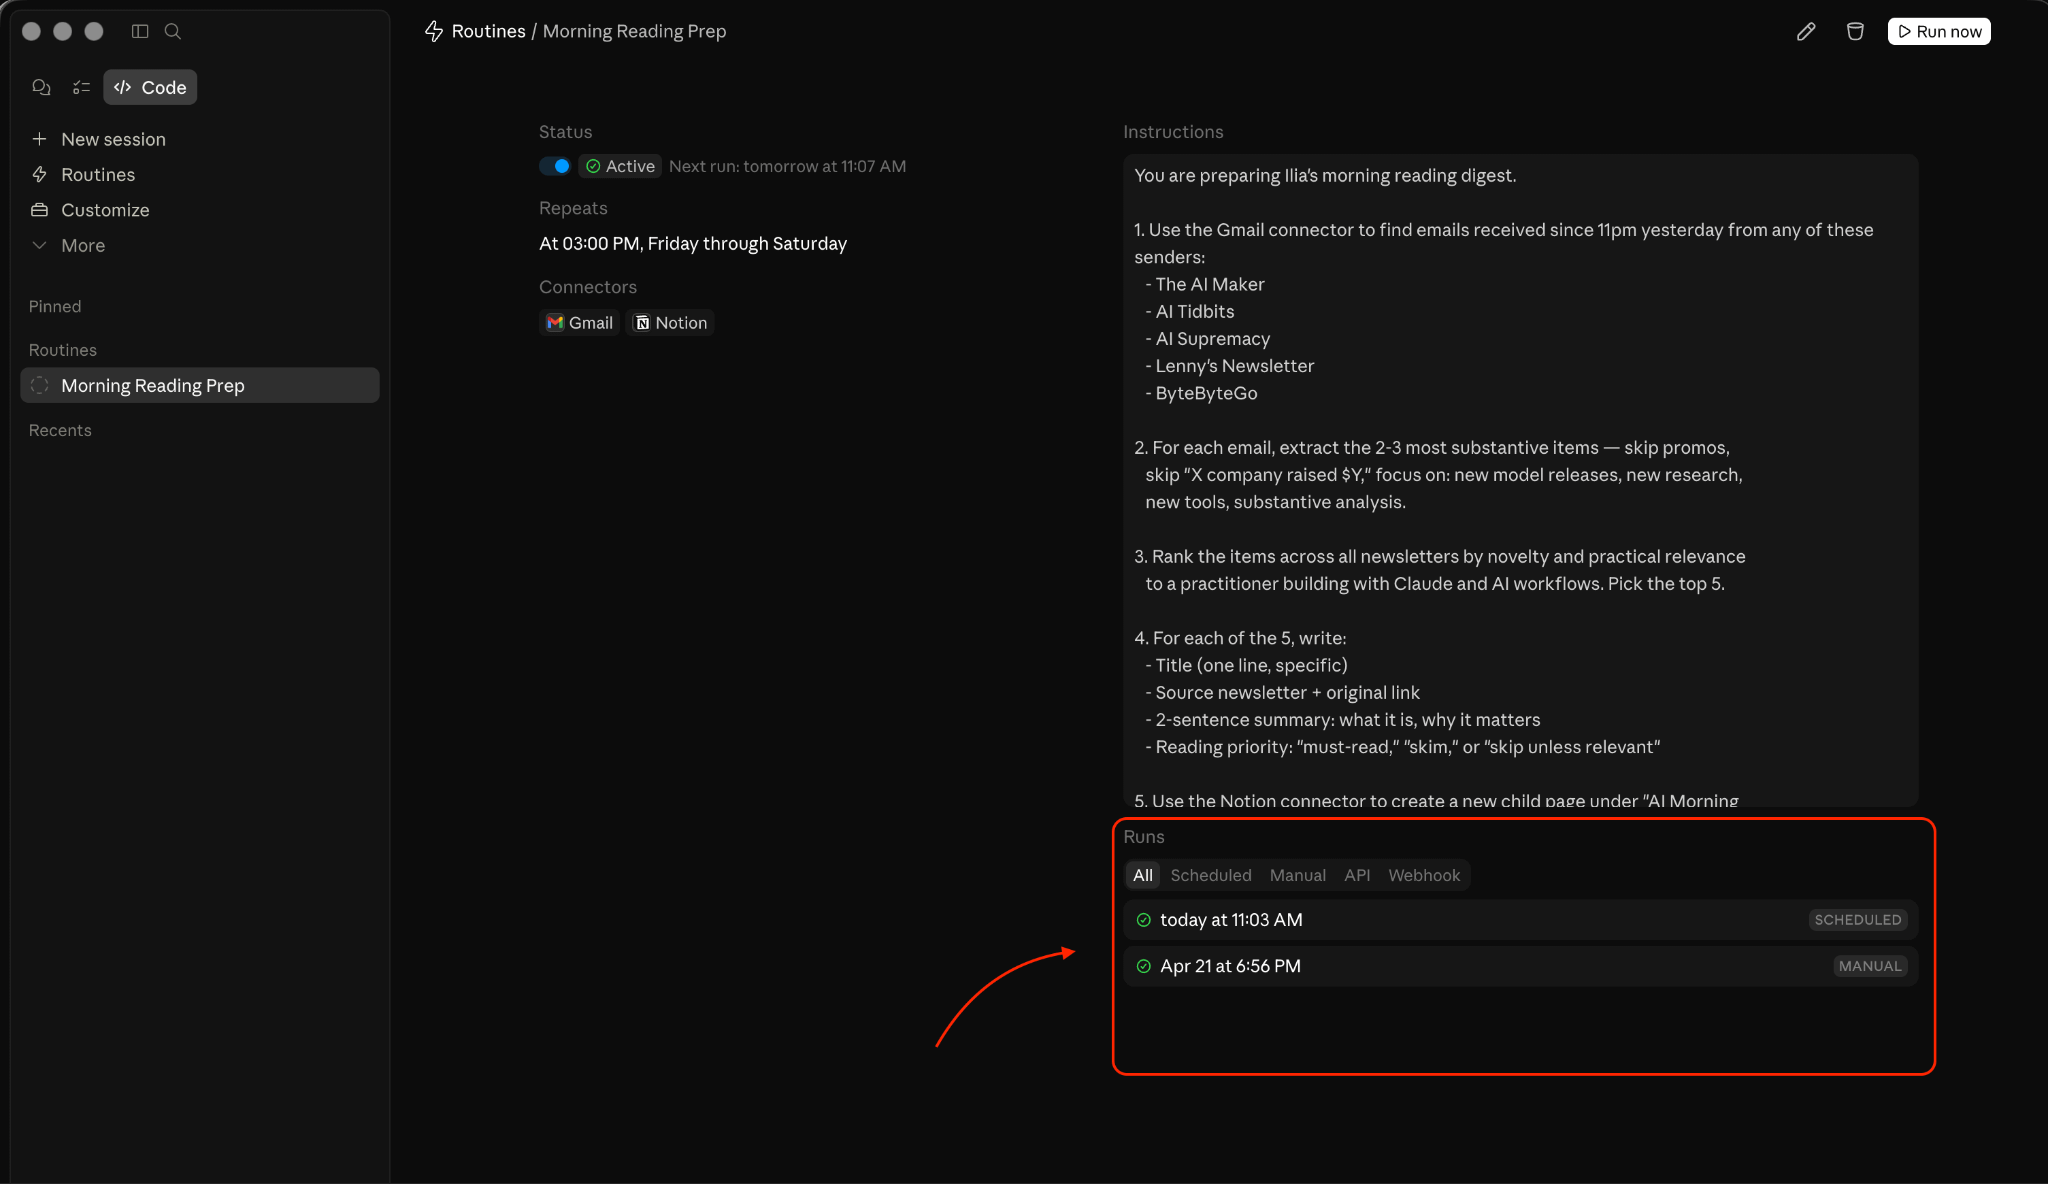
Task: Click the pencil edit routine icon
Action: point(1805,32)
